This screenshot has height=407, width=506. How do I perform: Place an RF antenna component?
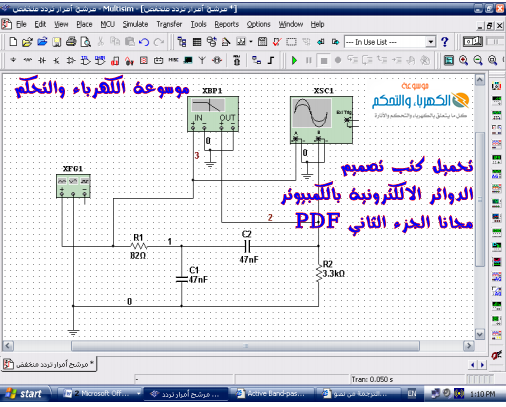click(x=202, y=60)
